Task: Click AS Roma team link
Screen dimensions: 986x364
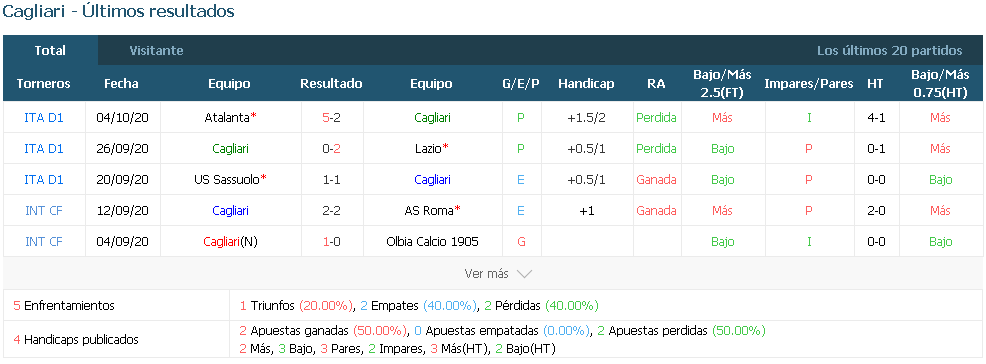Action: tap(428, 211)
